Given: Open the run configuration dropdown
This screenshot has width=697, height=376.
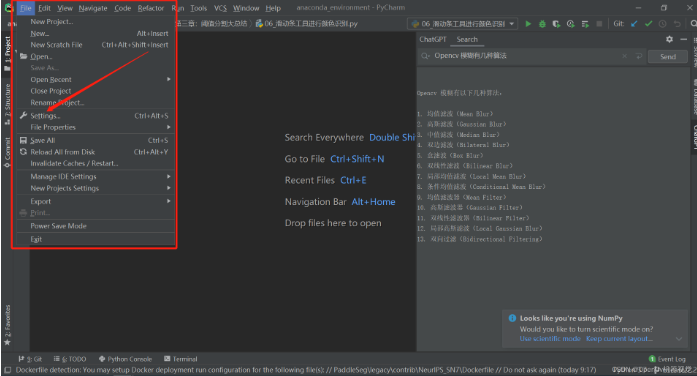Looking at the screenshot, I should pos(462,24).
